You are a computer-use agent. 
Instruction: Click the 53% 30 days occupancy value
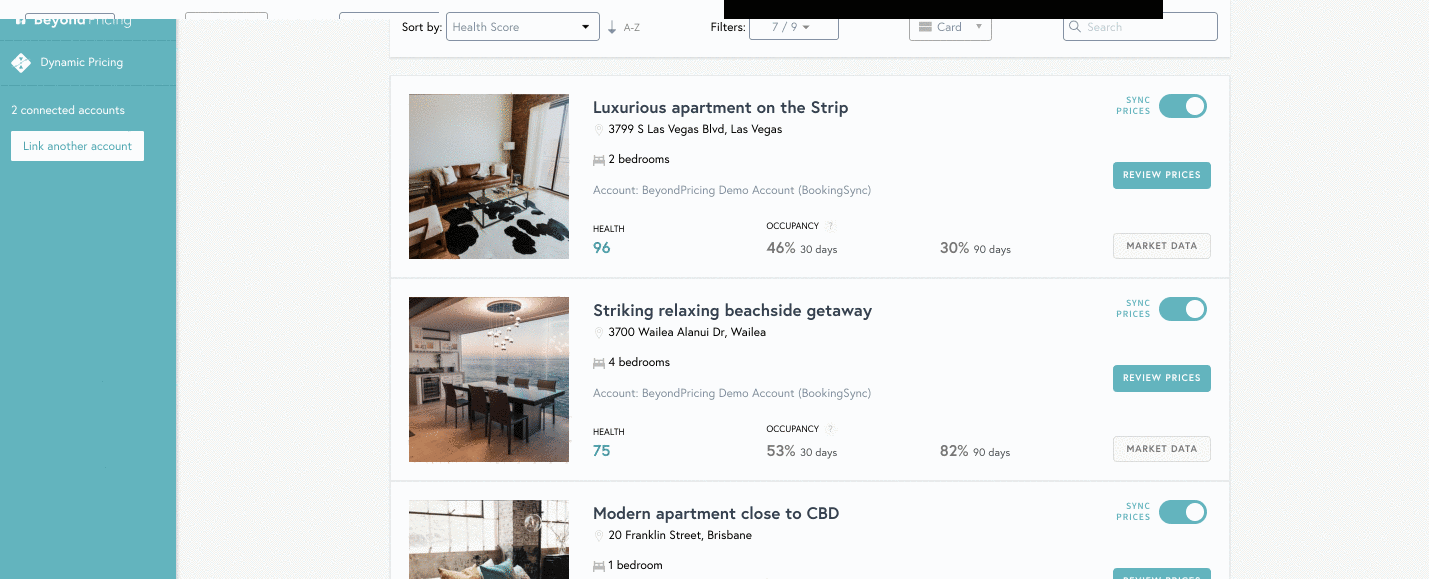[802, 451]
